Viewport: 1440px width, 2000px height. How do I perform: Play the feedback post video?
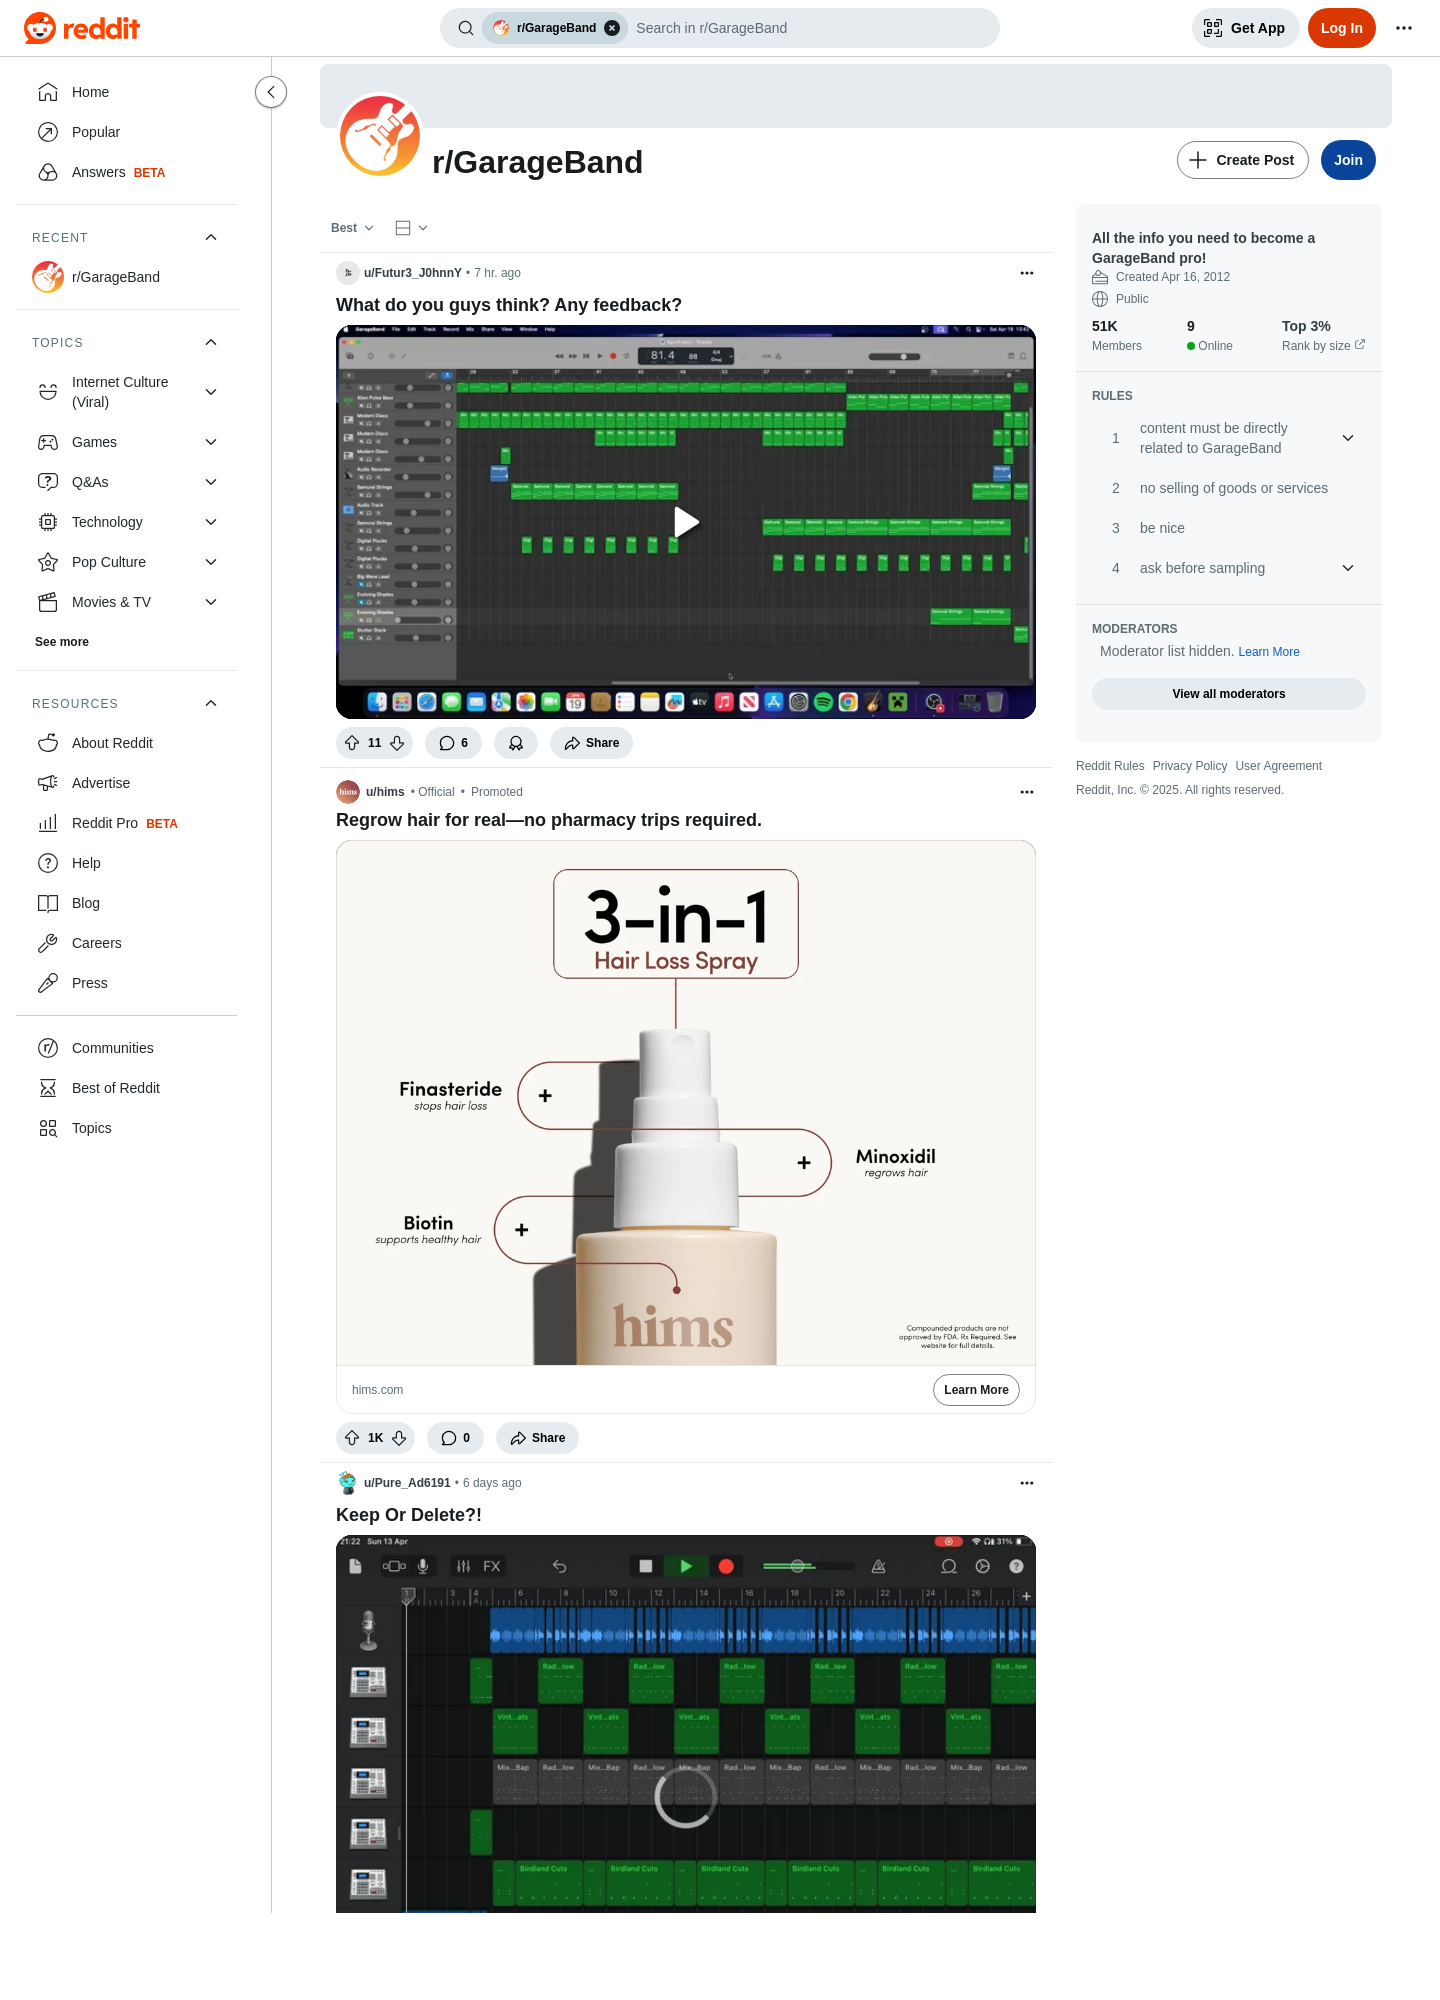pos(686,522)
